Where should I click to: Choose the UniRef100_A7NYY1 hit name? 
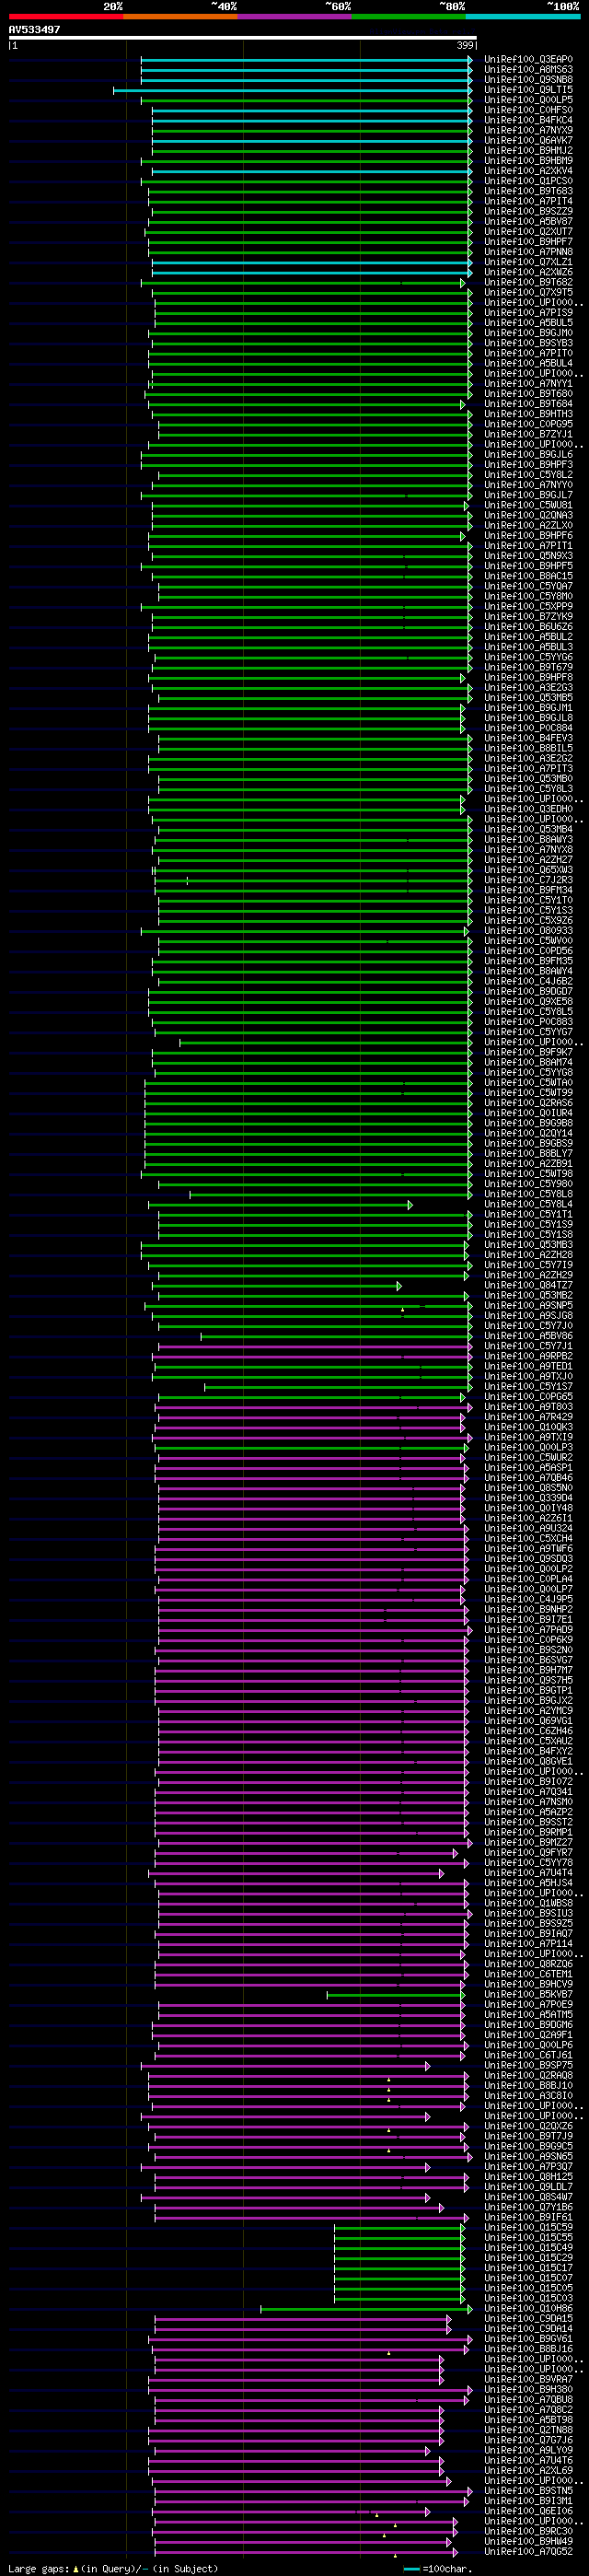click(529, 384)
